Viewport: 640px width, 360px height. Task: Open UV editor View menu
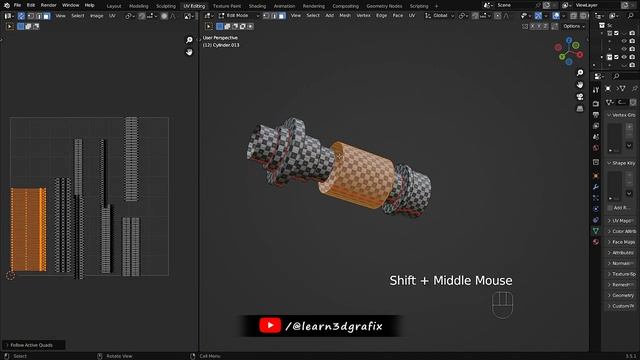pos(60,16)
